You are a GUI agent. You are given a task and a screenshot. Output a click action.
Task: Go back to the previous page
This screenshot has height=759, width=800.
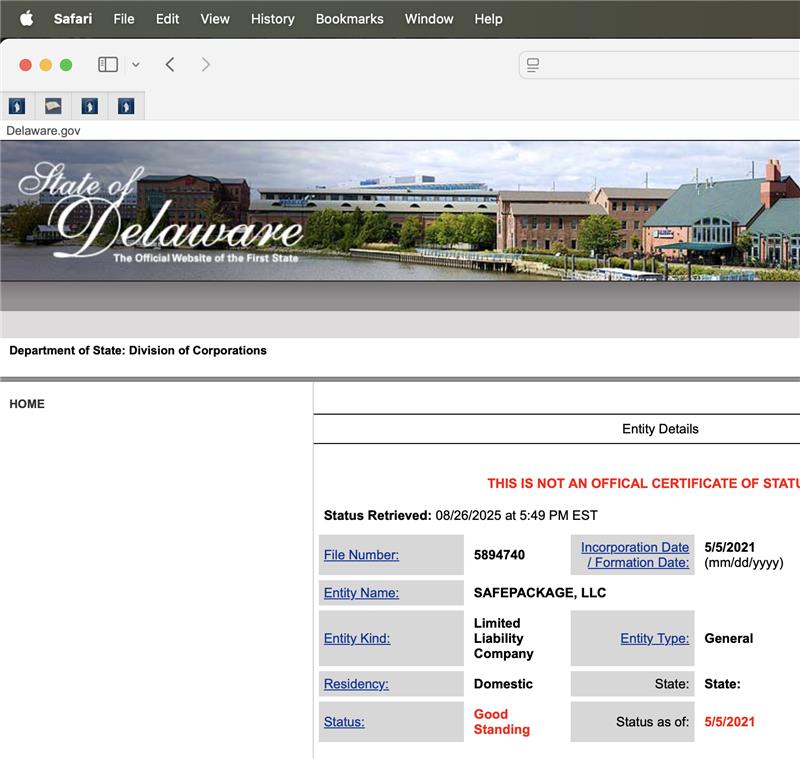click(170, 65)
